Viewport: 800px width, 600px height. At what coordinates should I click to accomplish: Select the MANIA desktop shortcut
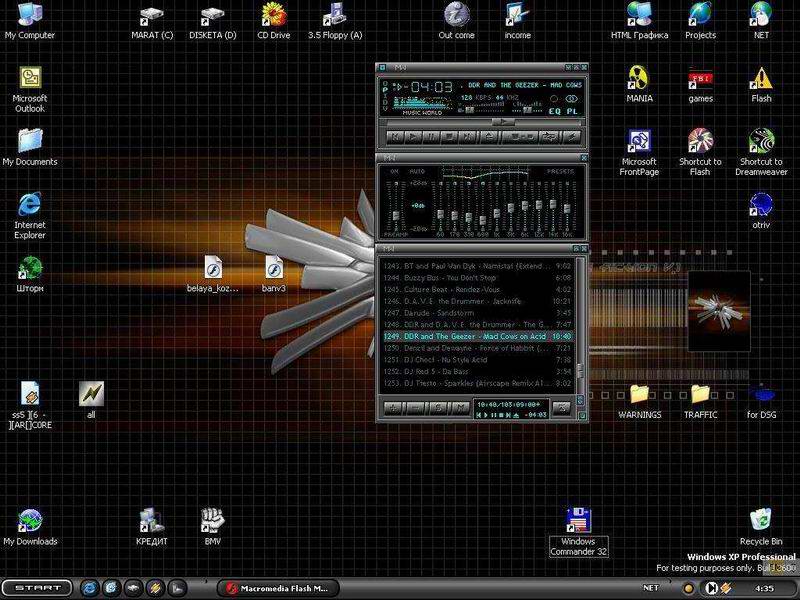tap(639, 84)
